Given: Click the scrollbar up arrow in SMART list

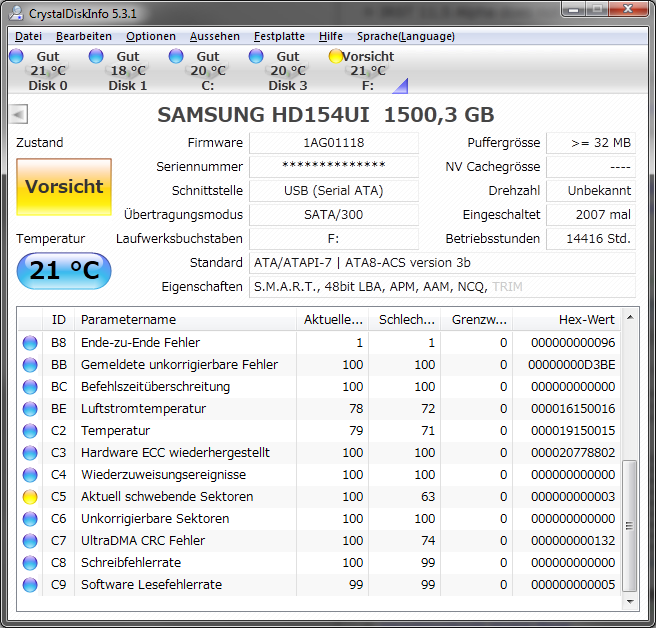Looking at the screenshot, I should click(630, 317).
